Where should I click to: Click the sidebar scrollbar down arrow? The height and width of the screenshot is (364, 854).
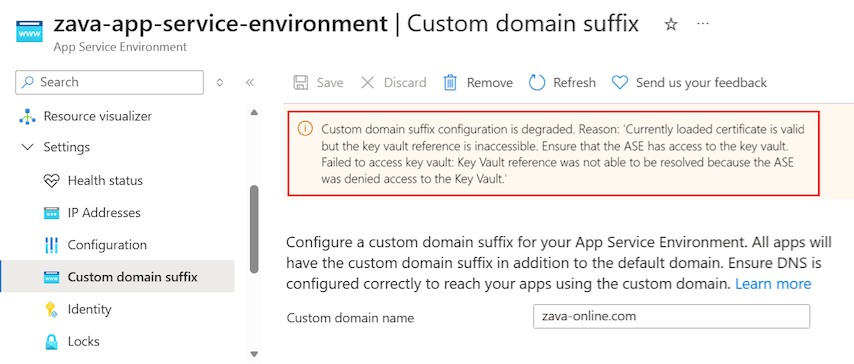(254, 354)
